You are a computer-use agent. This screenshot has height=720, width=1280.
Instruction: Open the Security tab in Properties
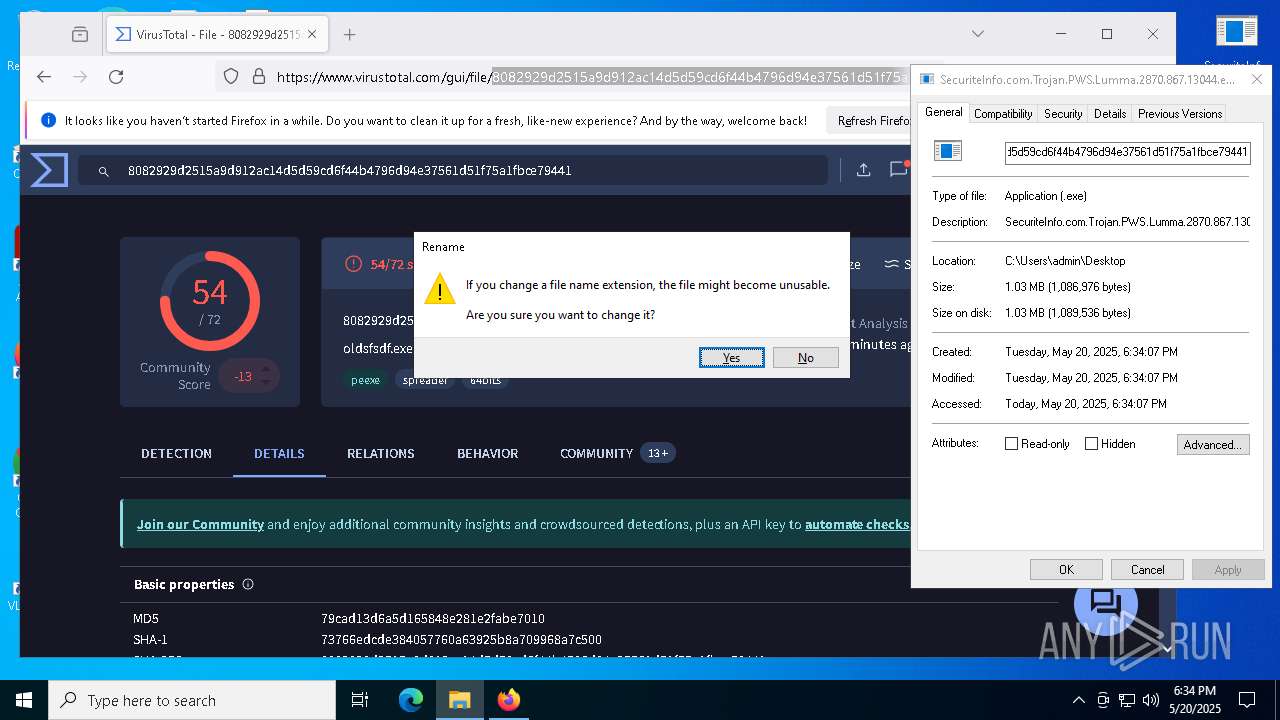1063,114
